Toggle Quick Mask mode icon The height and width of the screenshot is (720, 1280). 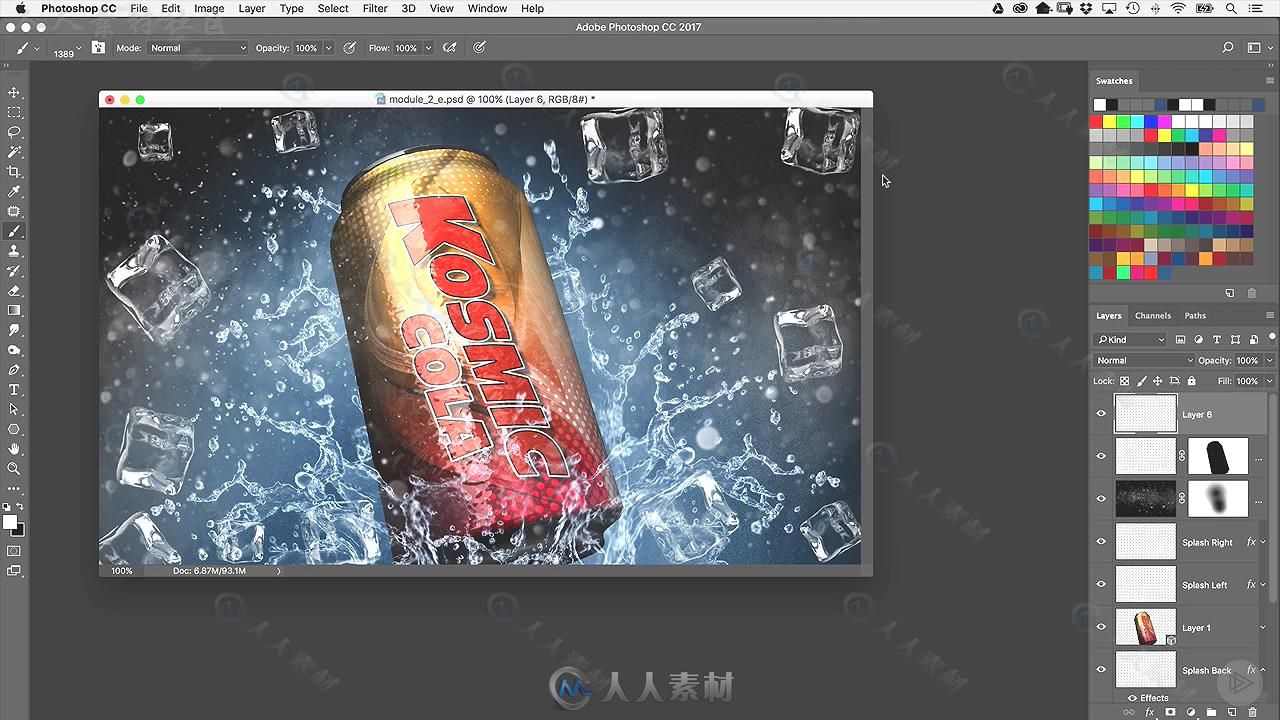(14, 551)
